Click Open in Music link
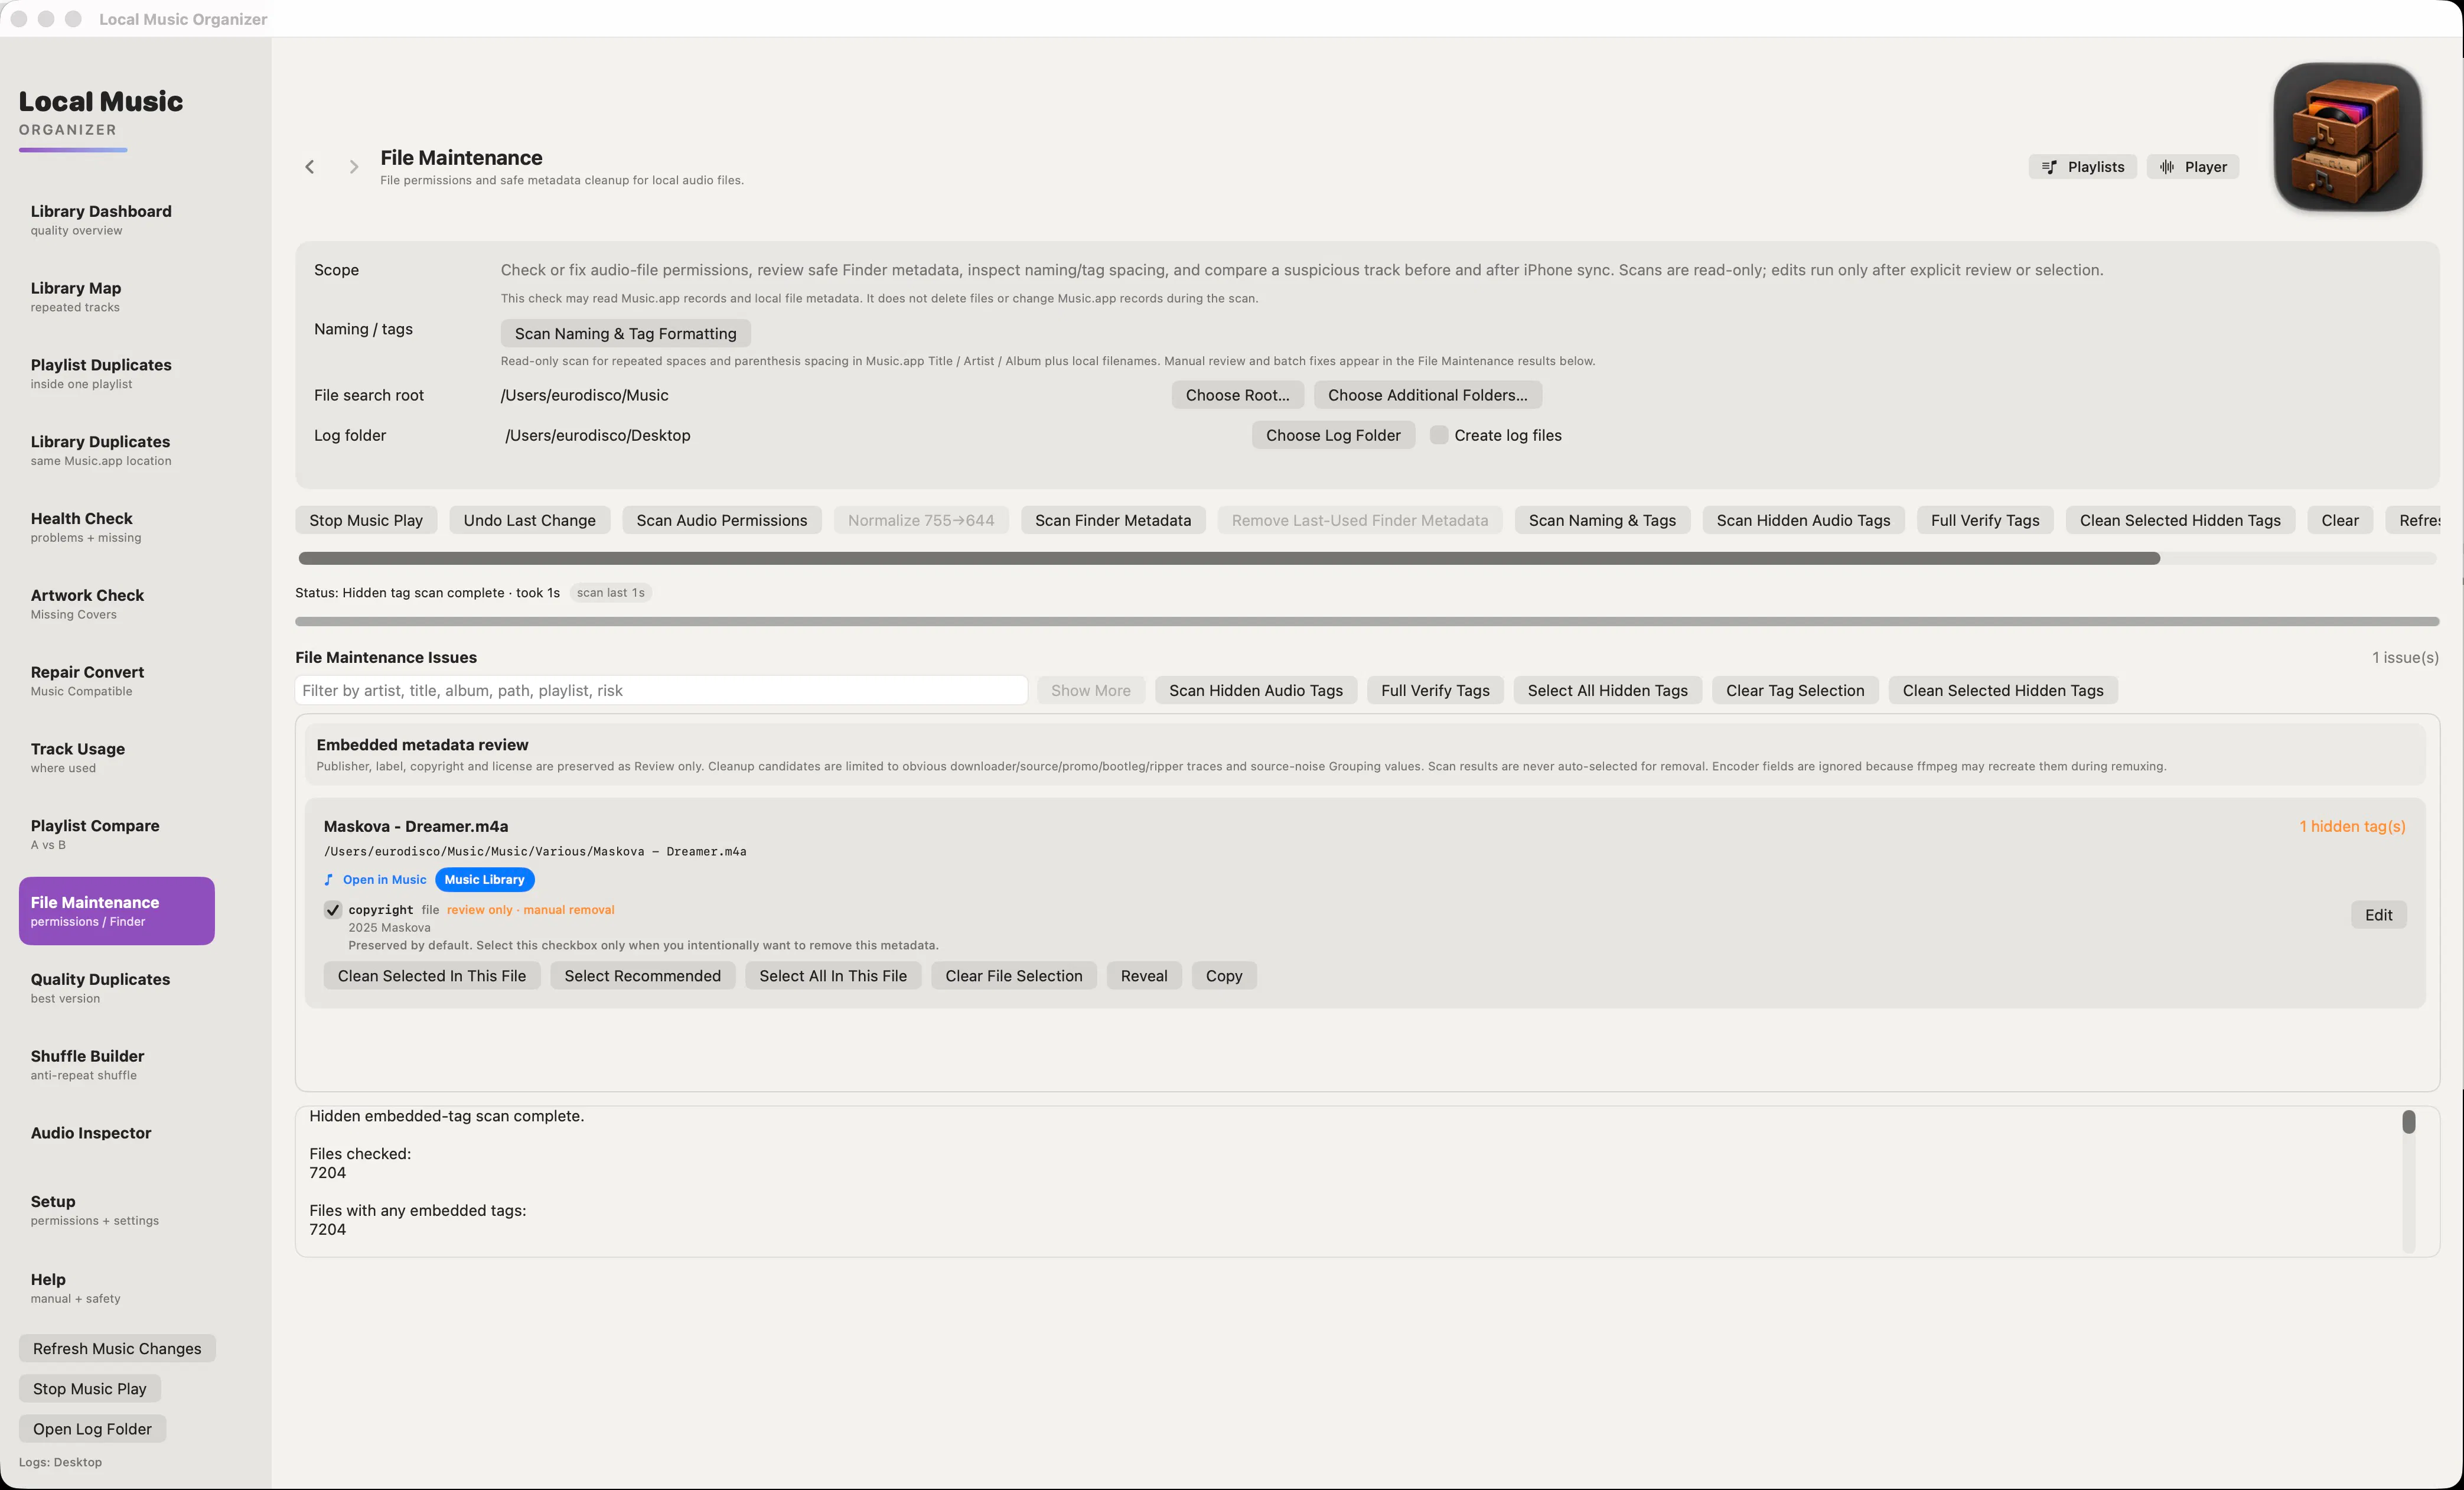The height and width of the screenshot is (1490, 2464). click(x=385, y=880)
